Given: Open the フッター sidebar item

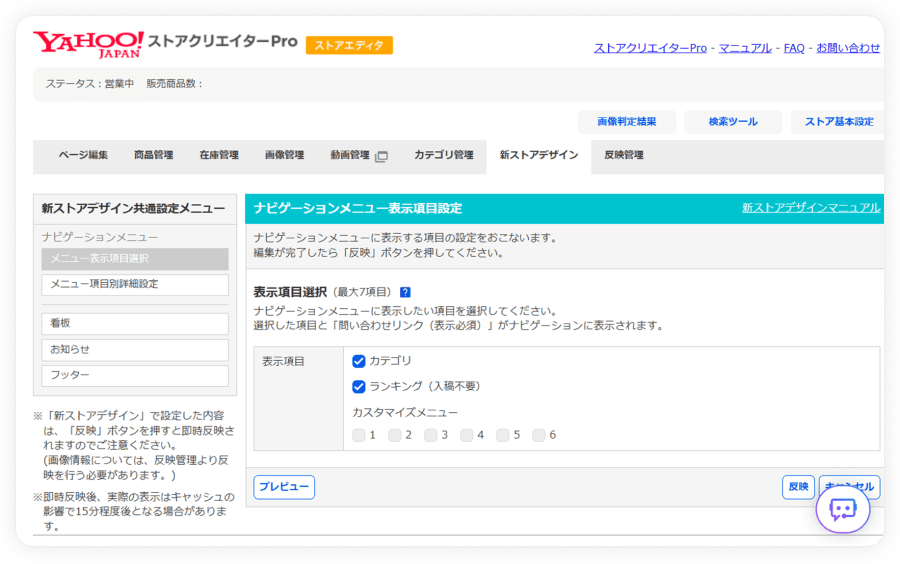Looking at the screenshot, I should click(x=135, y=376).
